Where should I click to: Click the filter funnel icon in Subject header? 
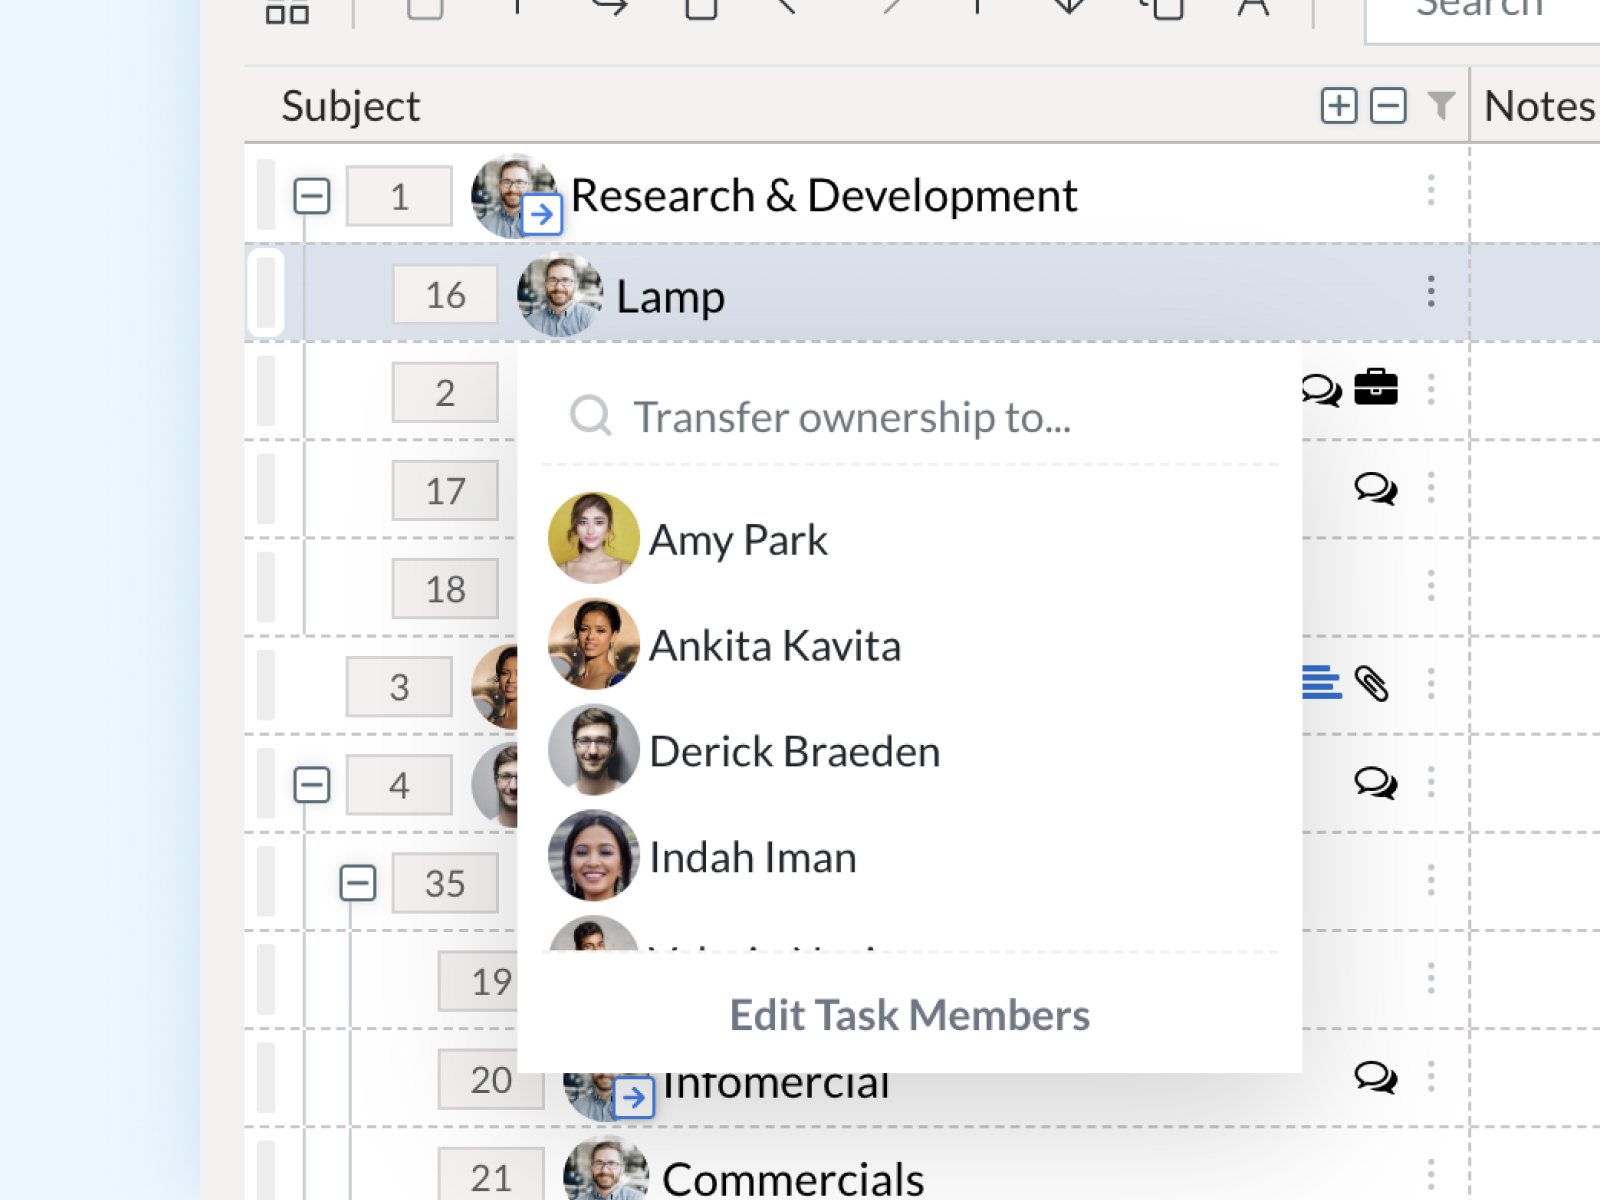pyautogui.click(x=1441, y=104)
